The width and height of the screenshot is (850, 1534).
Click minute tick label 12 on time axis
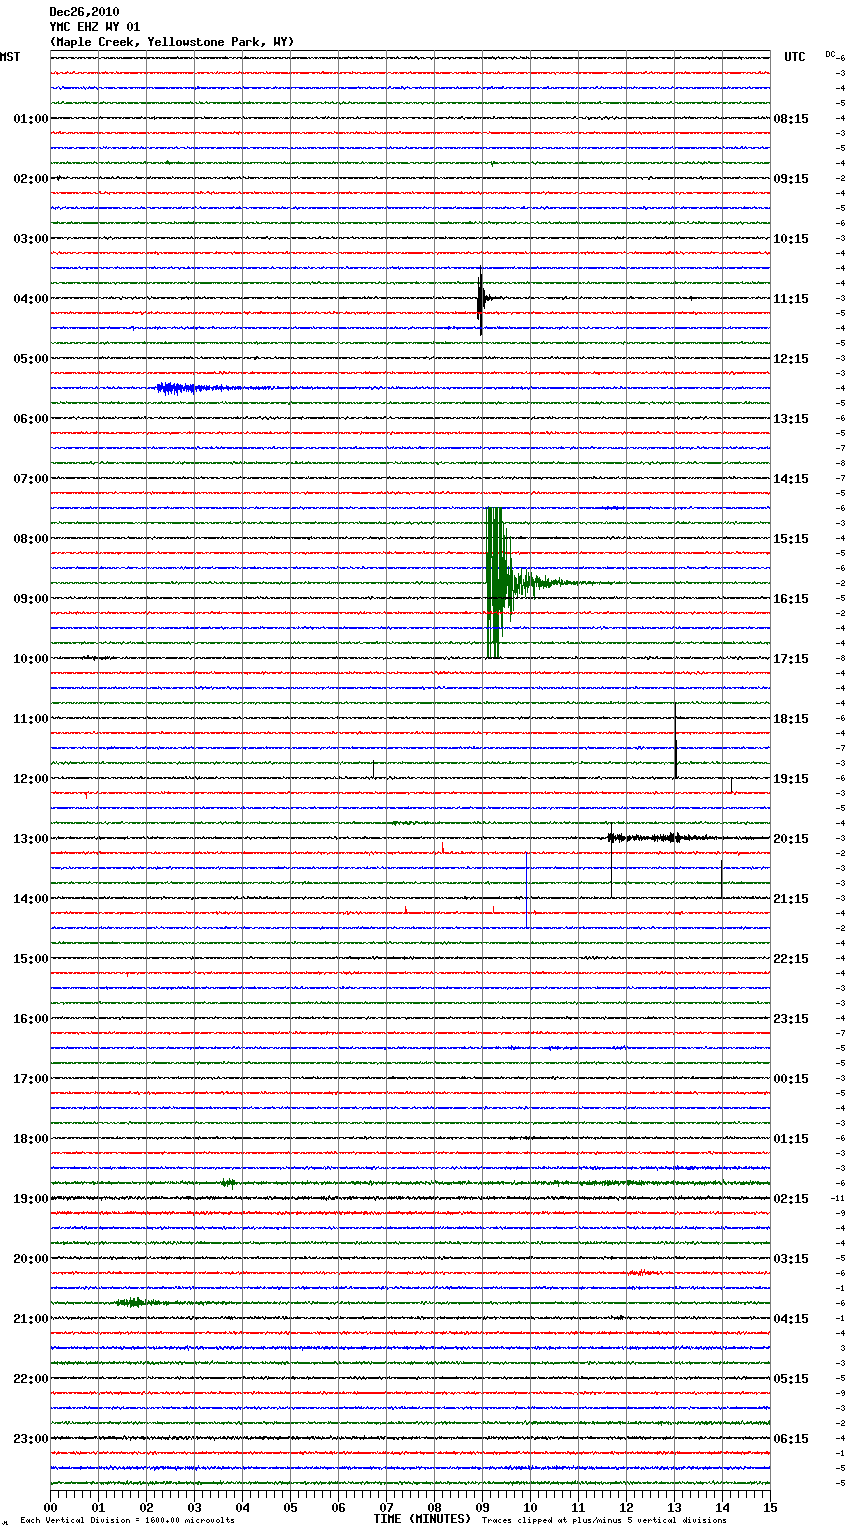click(x=627, y=1507)
